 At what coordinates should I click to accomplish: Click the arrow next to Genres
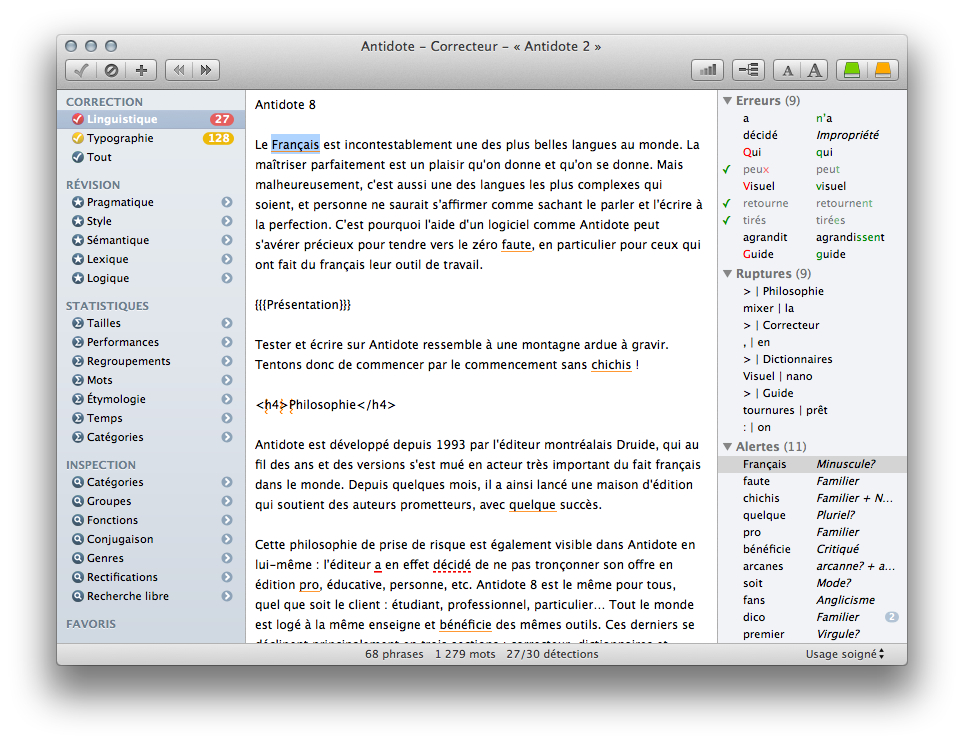point(227,558)
